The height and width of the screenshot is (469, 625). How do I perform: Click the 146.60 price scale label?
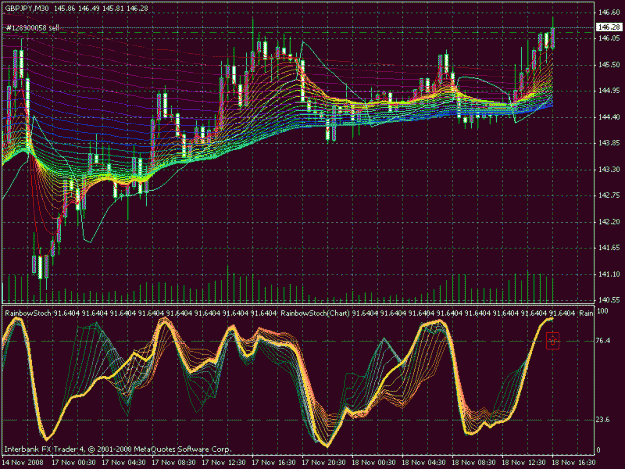[x=609, y=12]
